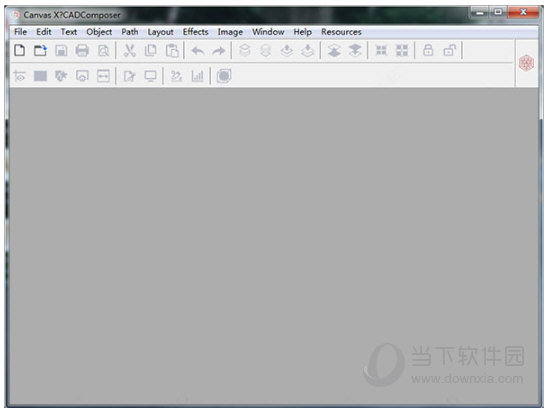
Task: Open the Object menu
Action: [99, 32]
